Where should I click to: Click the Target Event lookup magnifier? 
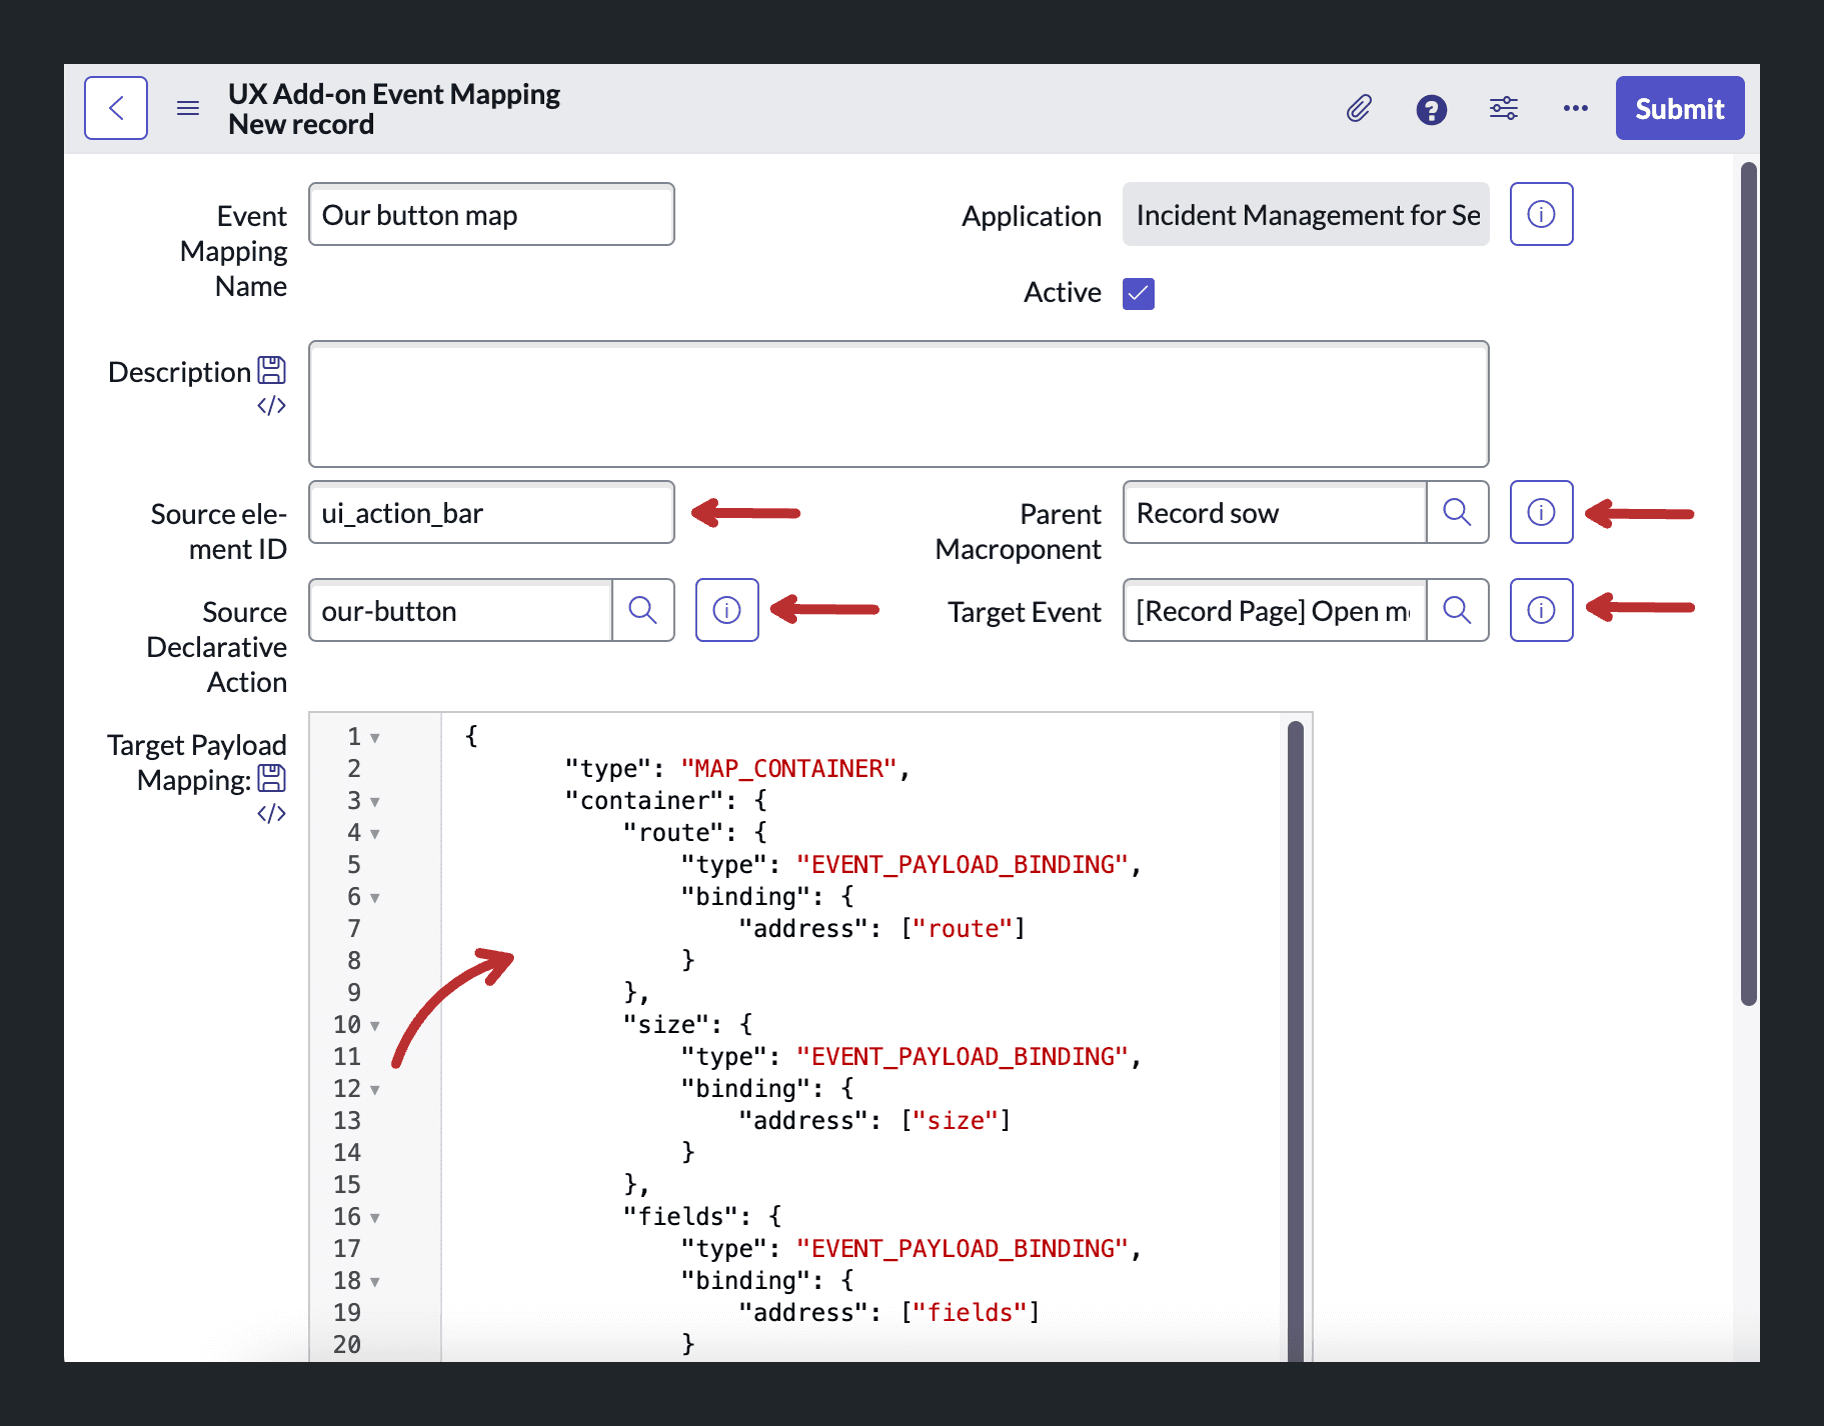click(x=1457, y=610)
